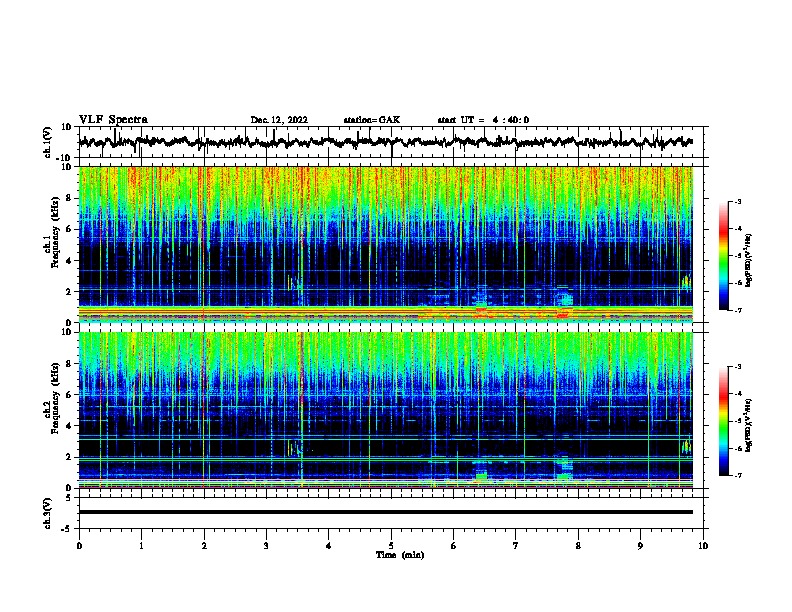Click the "-7" tick on ch.1 colorbar
The height and width of the screenshot is (612, 792).
737,310
